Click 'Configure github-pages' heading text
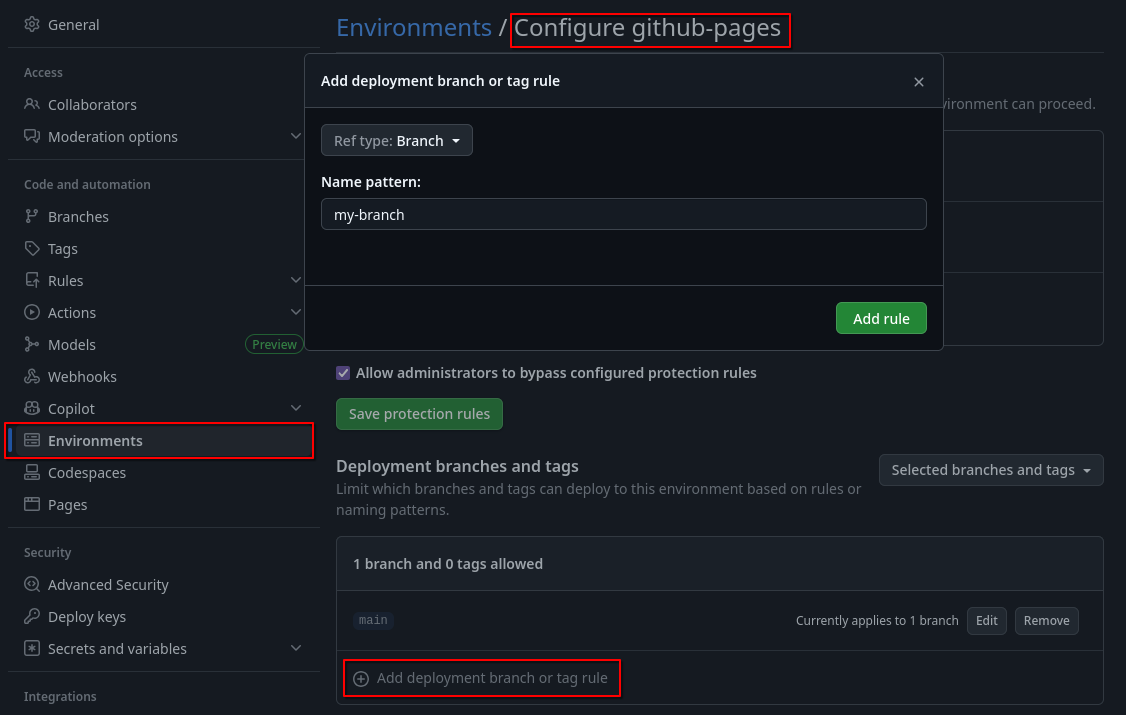The height and width of the screenshot is (715, 1126). click(647, 27)
